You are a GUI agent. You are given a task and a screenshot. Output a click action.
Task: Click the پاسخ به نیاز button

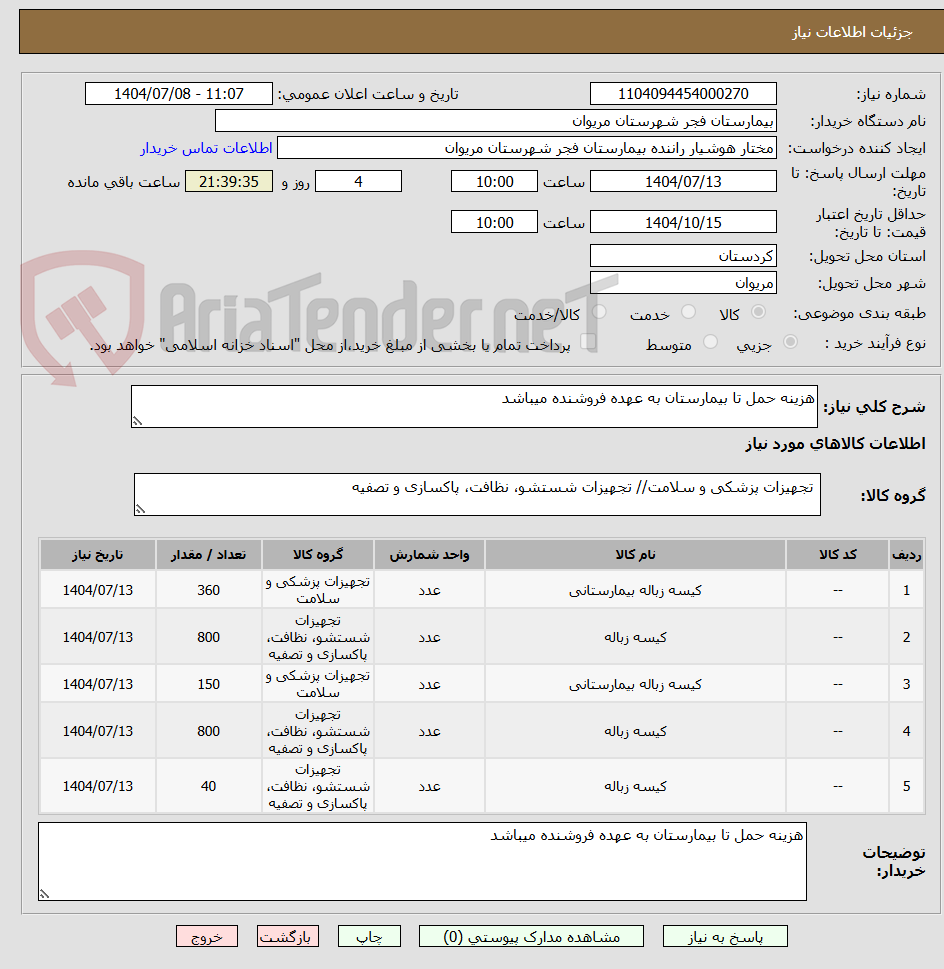tap(725, 936)
